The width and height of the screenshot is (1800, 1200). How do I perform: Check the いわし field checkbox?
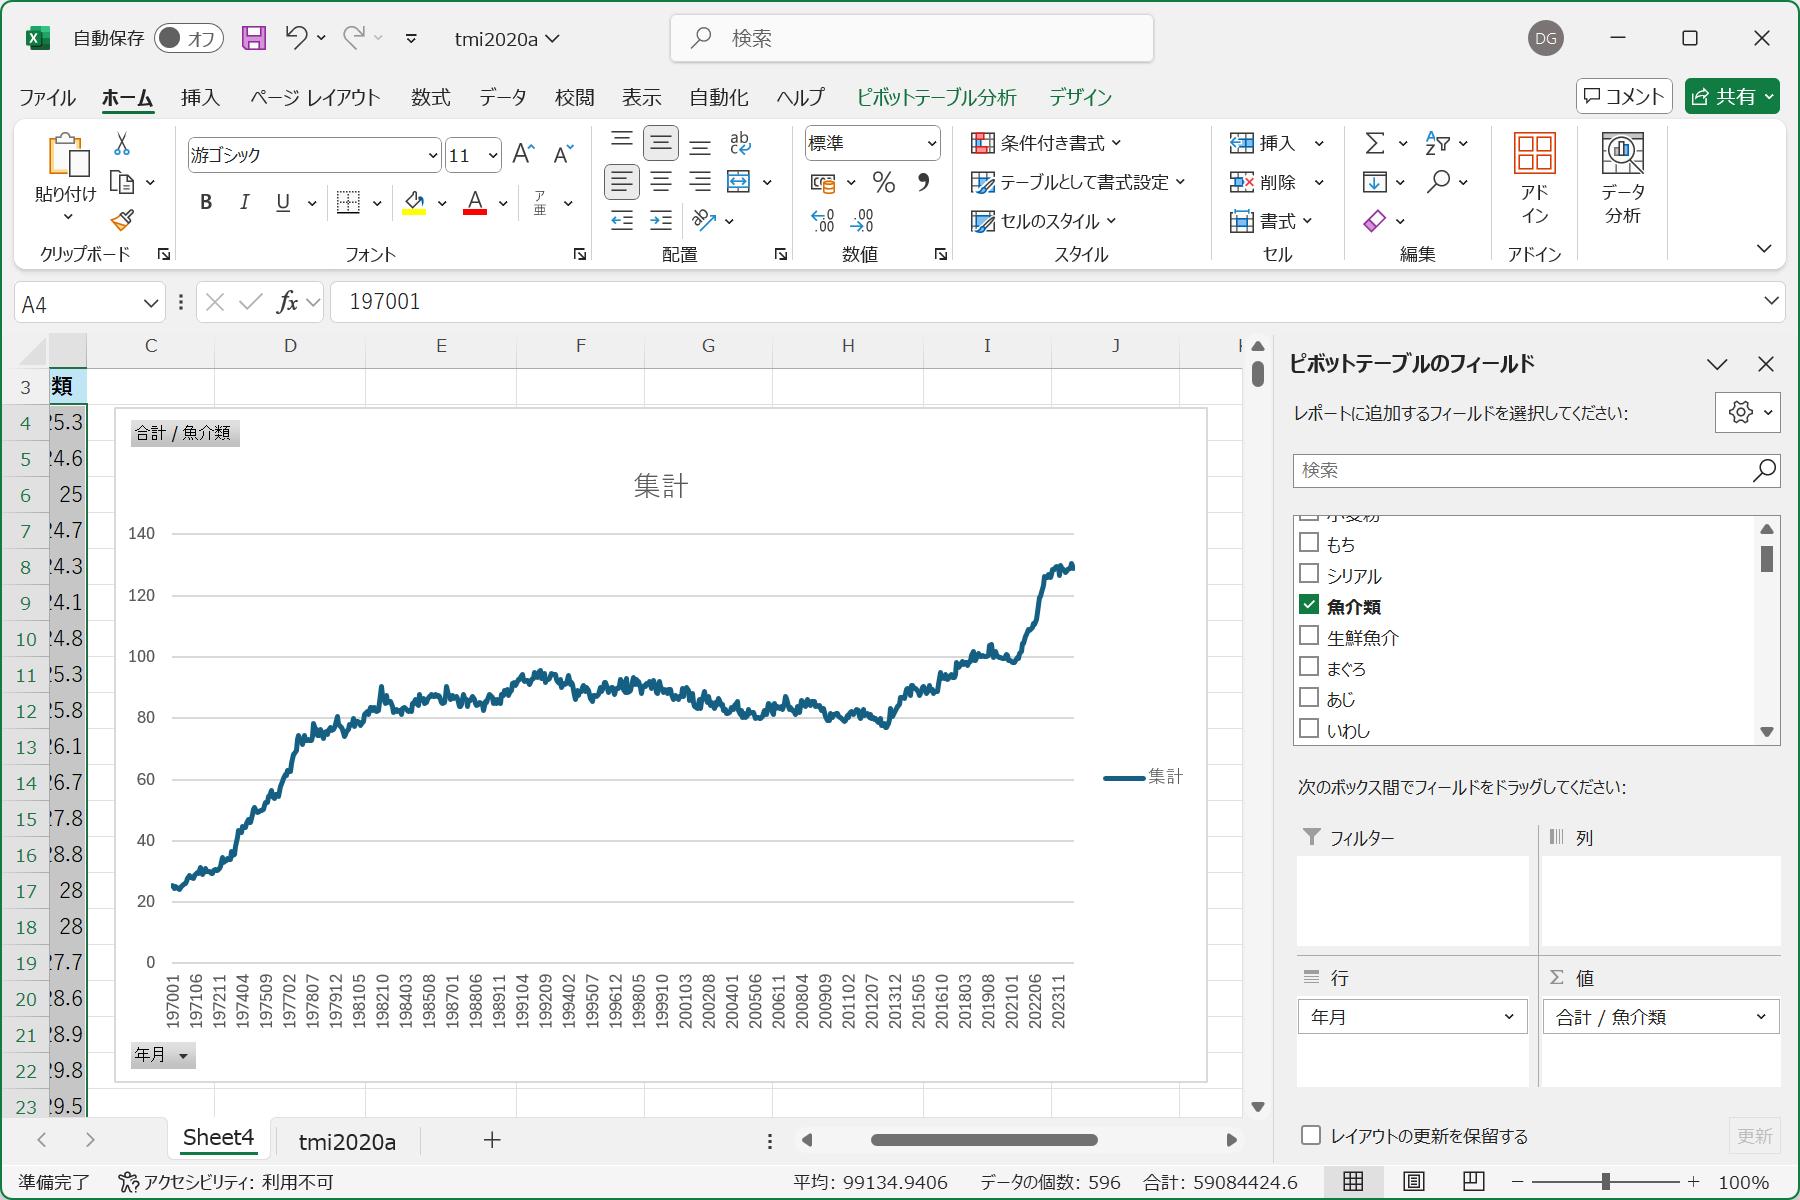click(x=1309, y=729)
